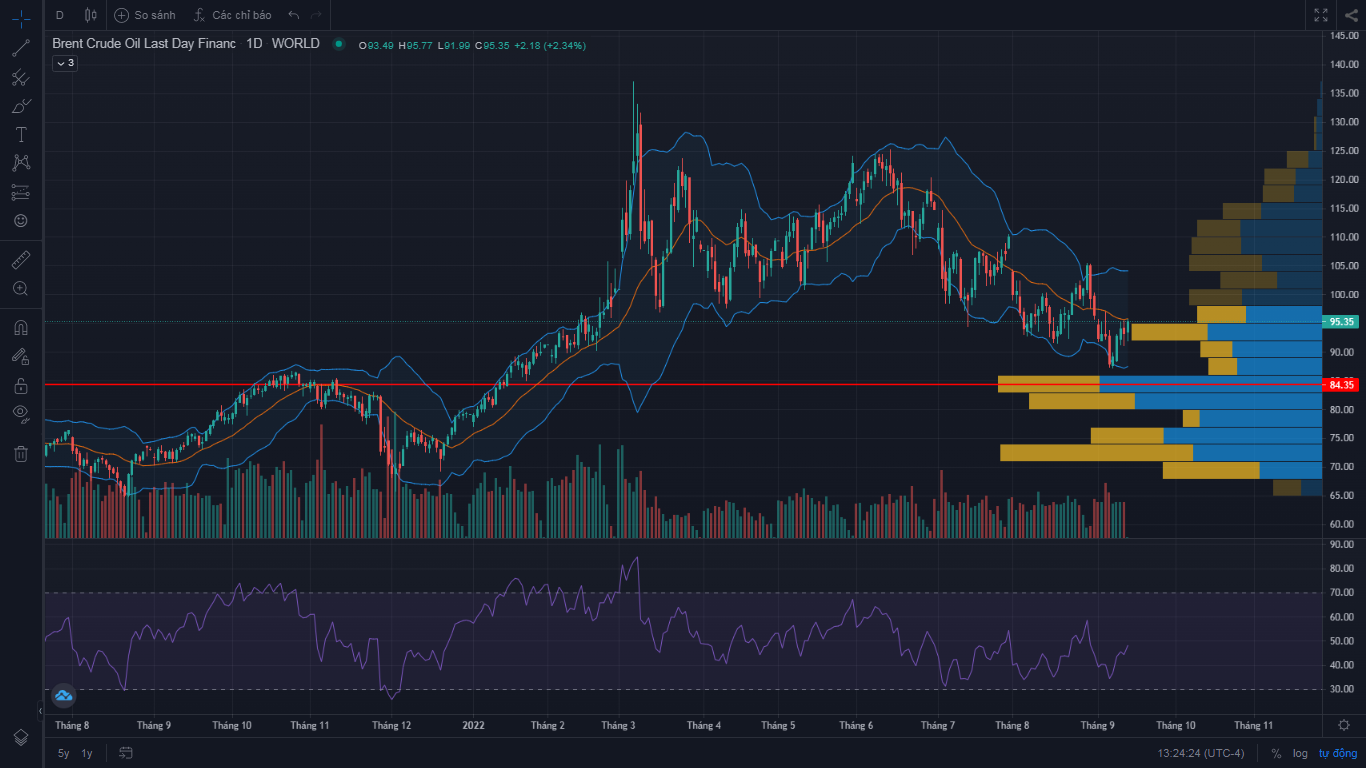Toggle magnet snapping mode
Viewport: 1366px width, 768px height.
click(x=21, y=327)
